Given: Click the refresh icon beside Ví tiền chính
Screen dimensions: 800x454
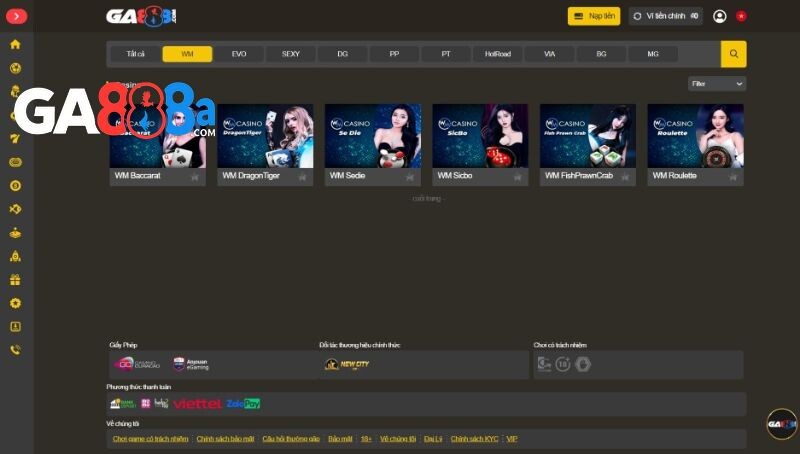Looking at the screenshot, I should click(638, 16).
